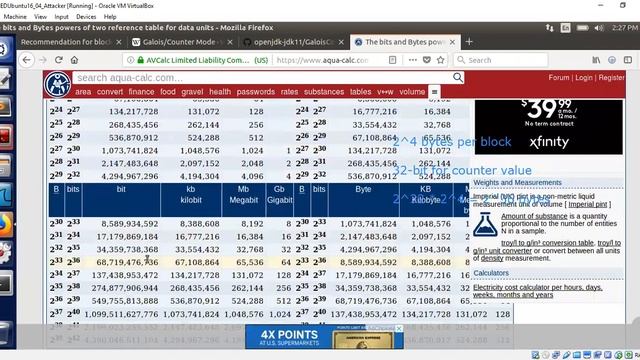The width and height of the screenshot is (640, 360).
Task: Click the network arrows indicator in panel
Action: click(x=549, y=28)
